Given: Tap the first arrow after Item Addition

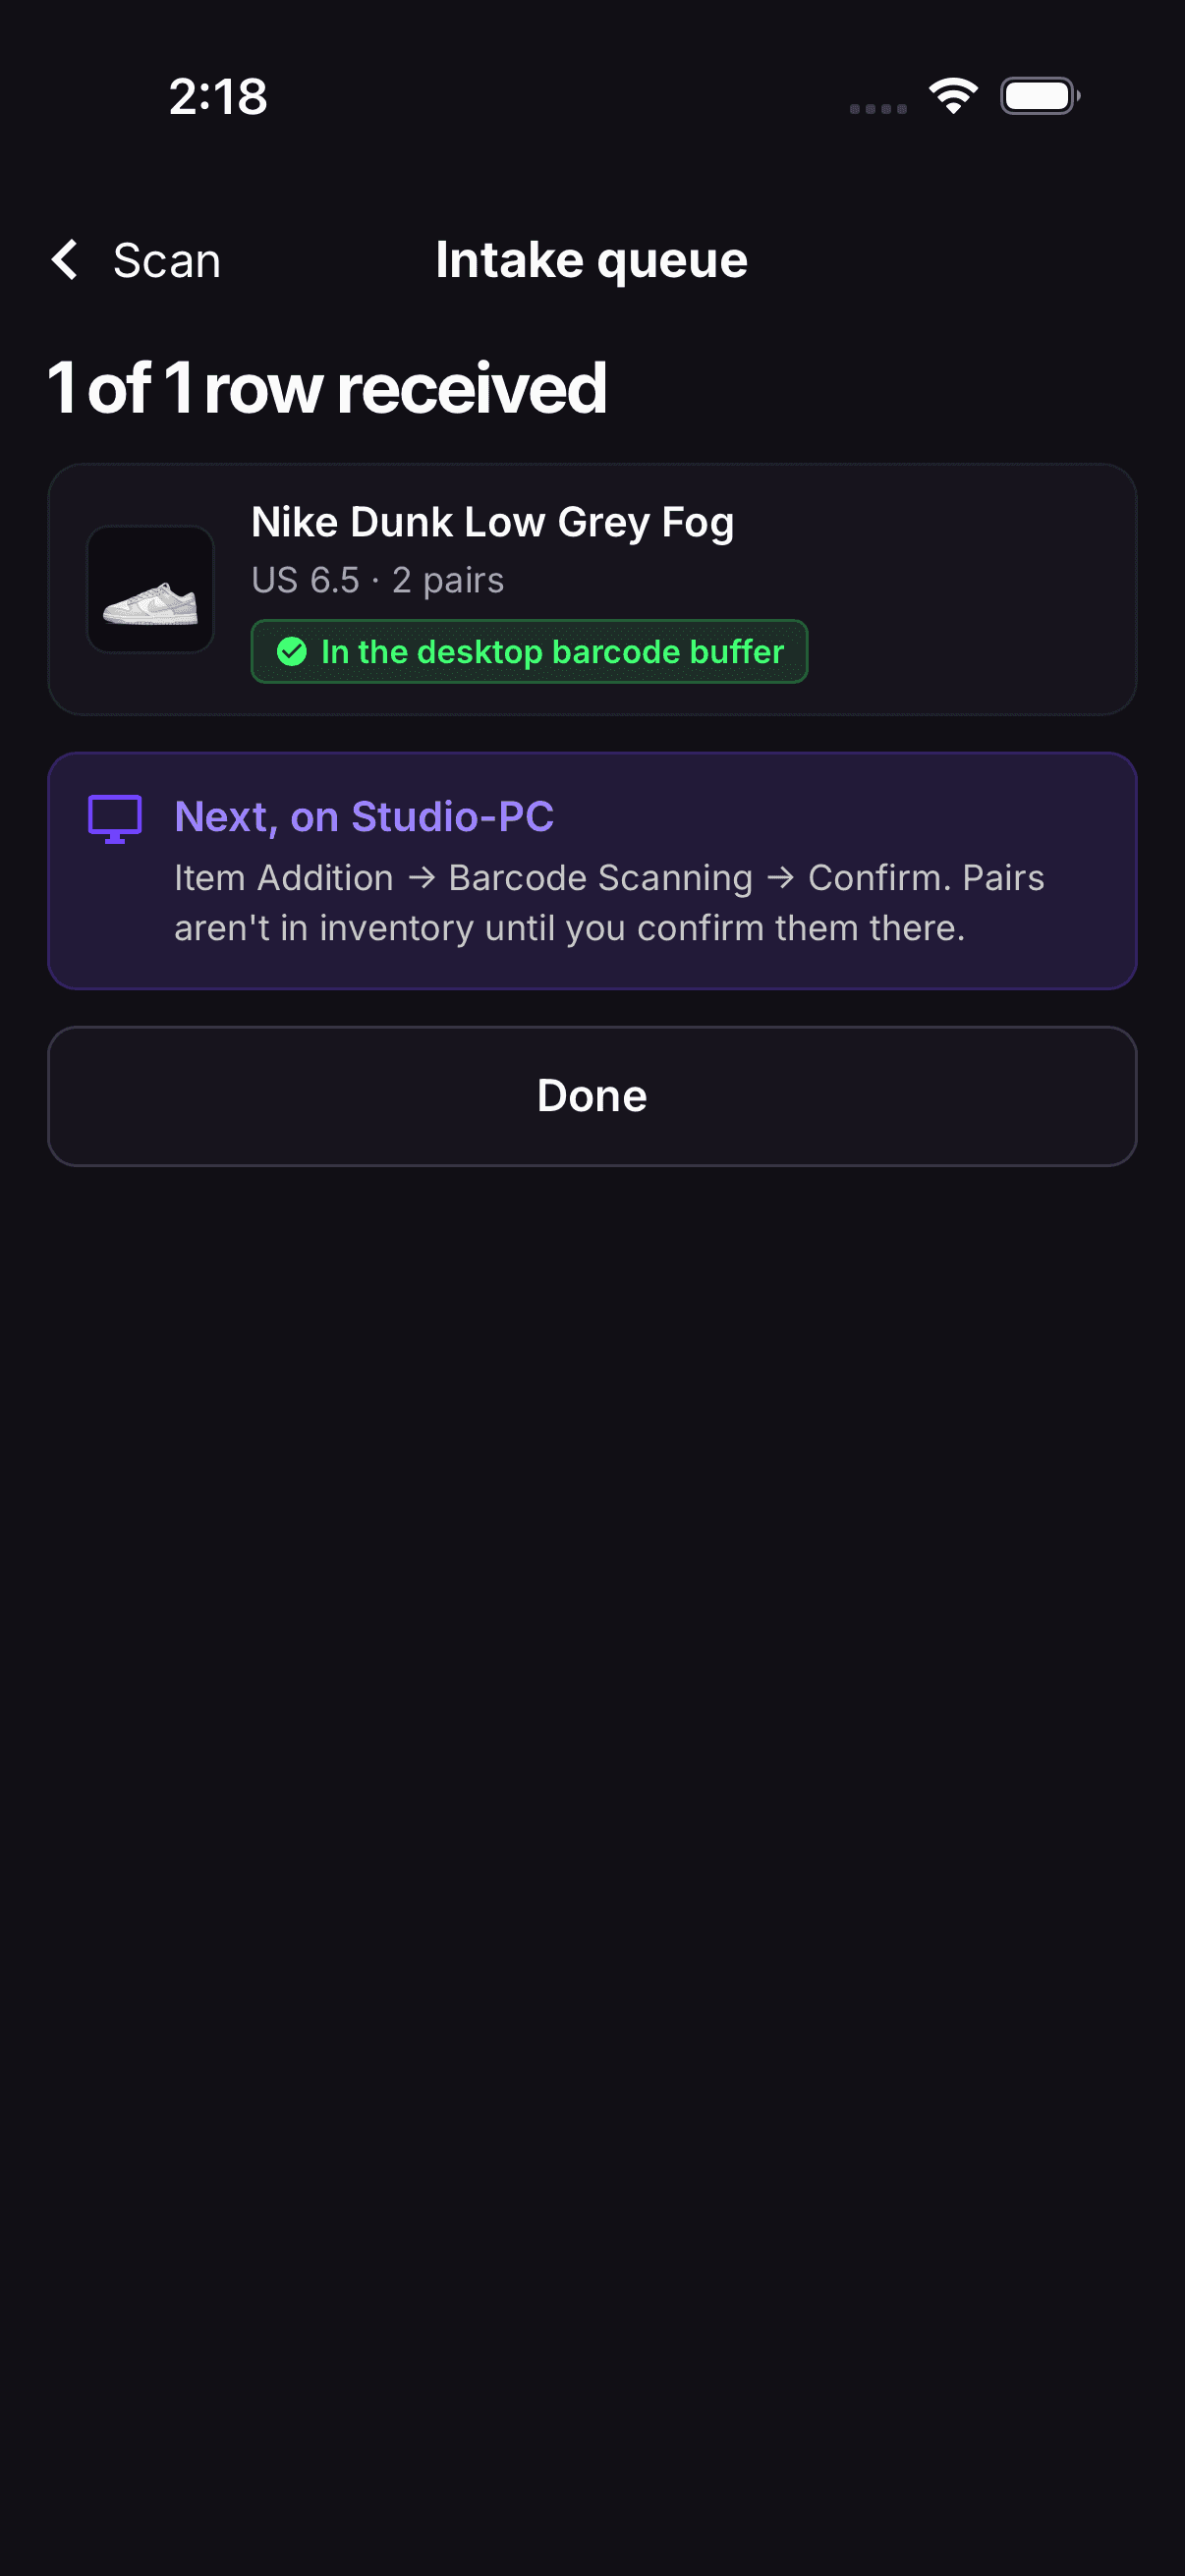Looking at the screenshot, I should click(x=422, y=878).
